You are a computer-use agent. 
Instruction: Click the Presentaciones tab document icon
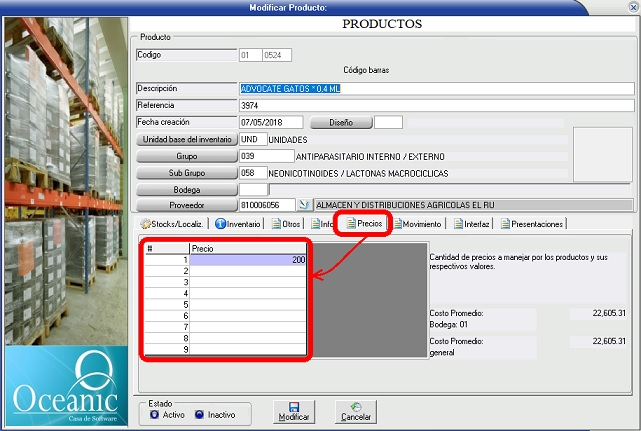click(505, 224)
